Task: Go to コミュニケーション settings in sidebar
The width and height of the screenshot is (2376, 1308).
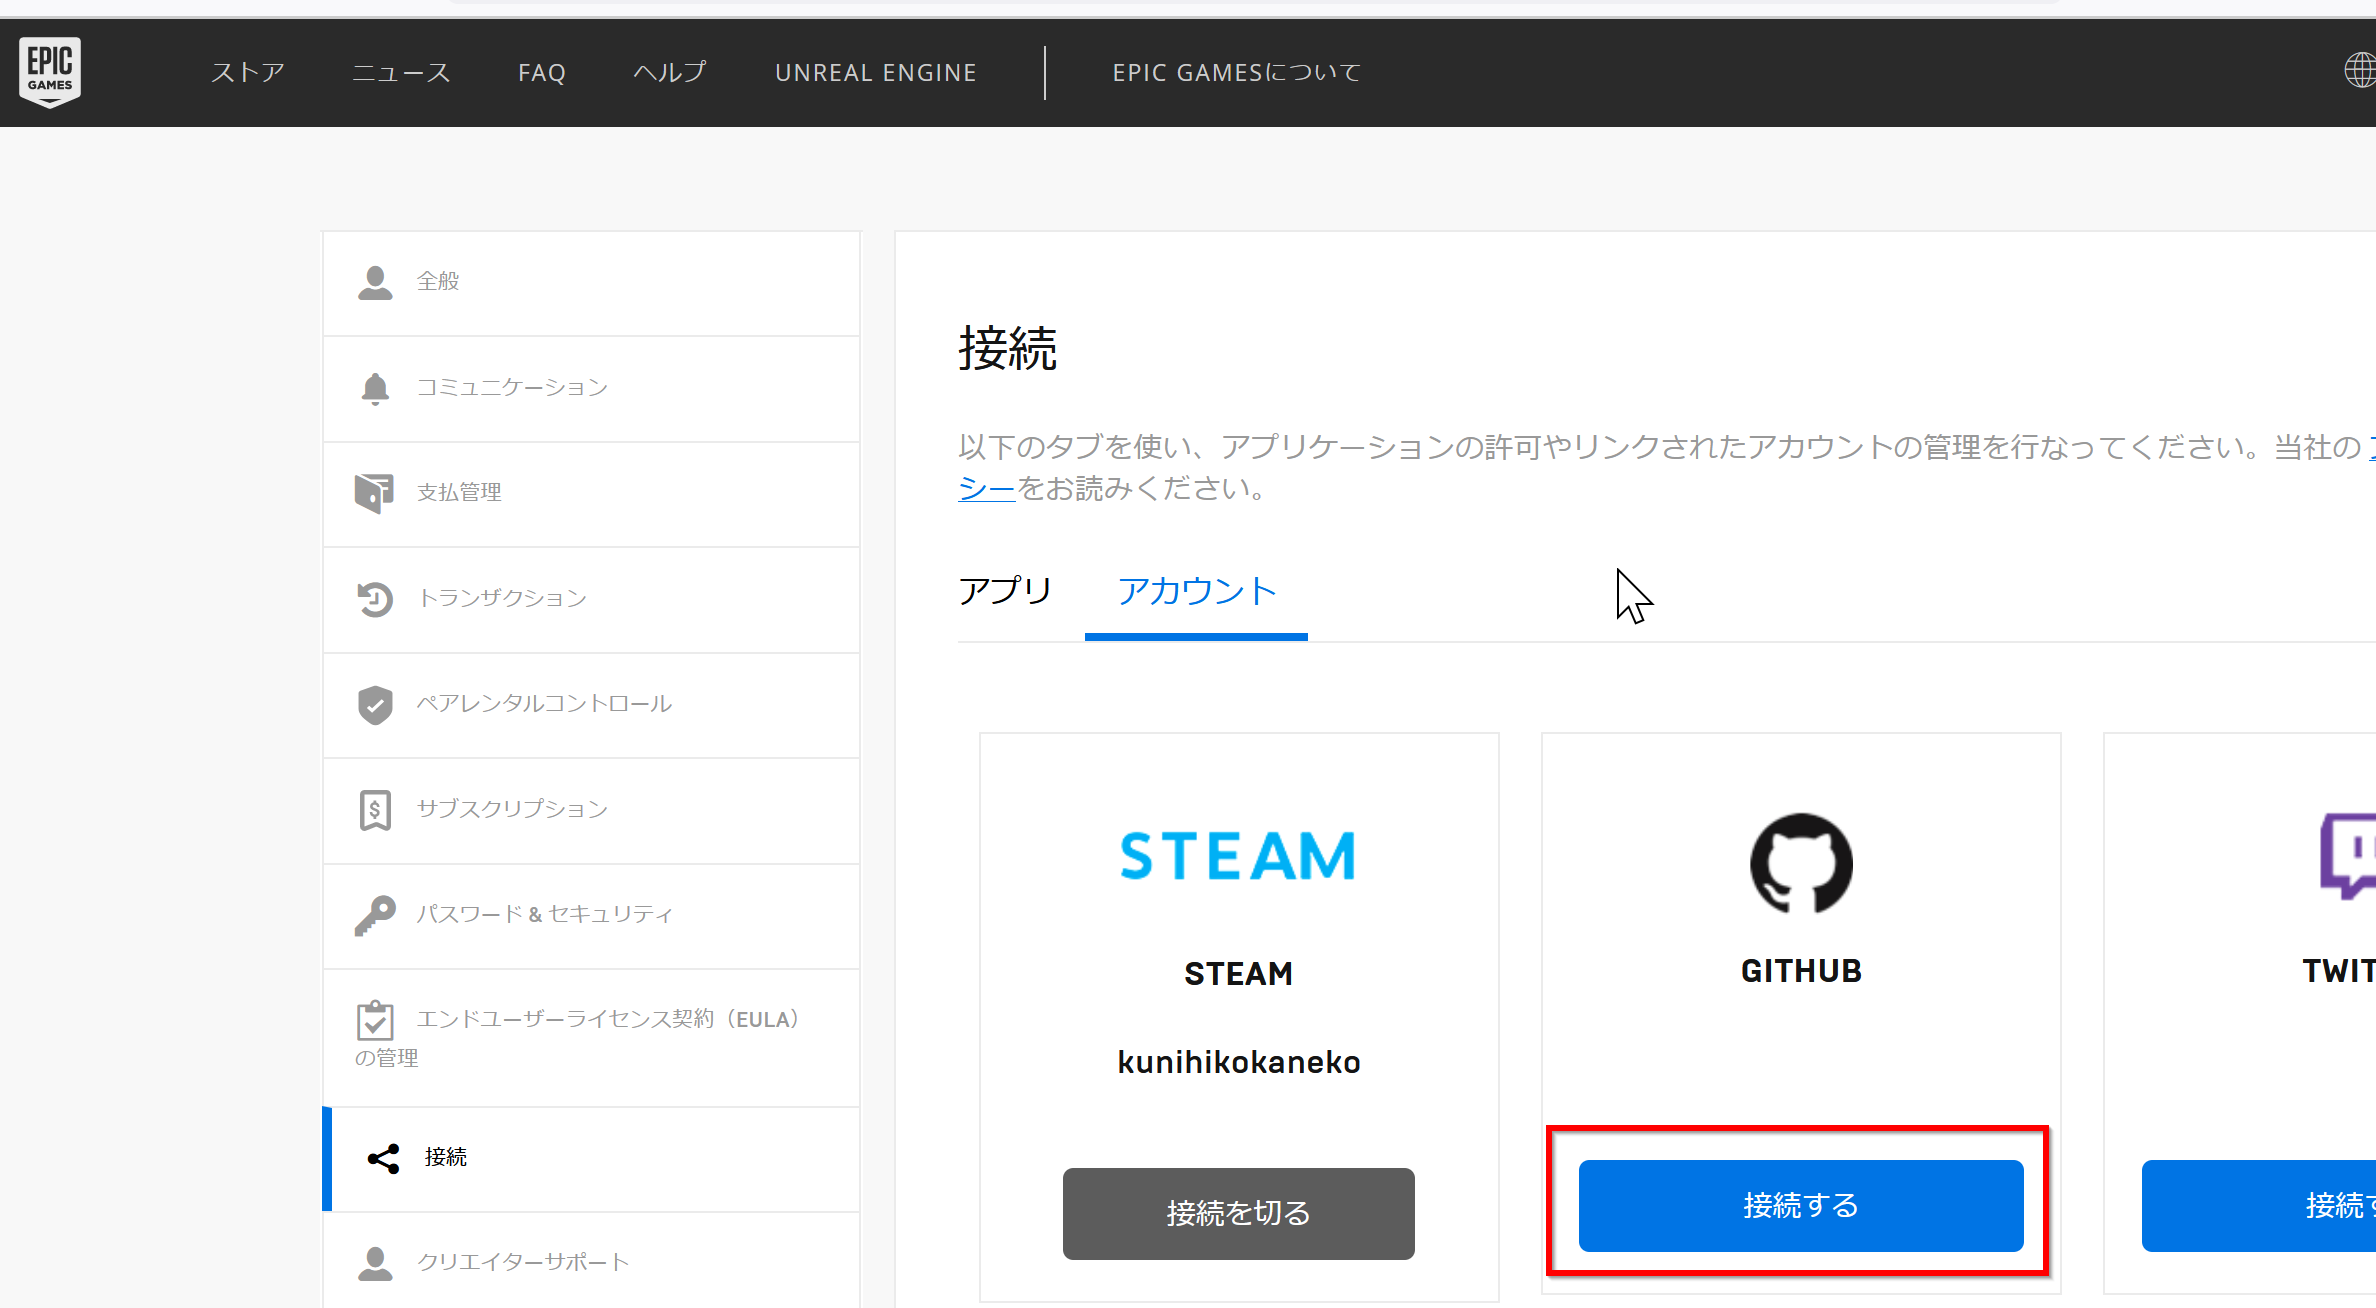Action: 591,389
